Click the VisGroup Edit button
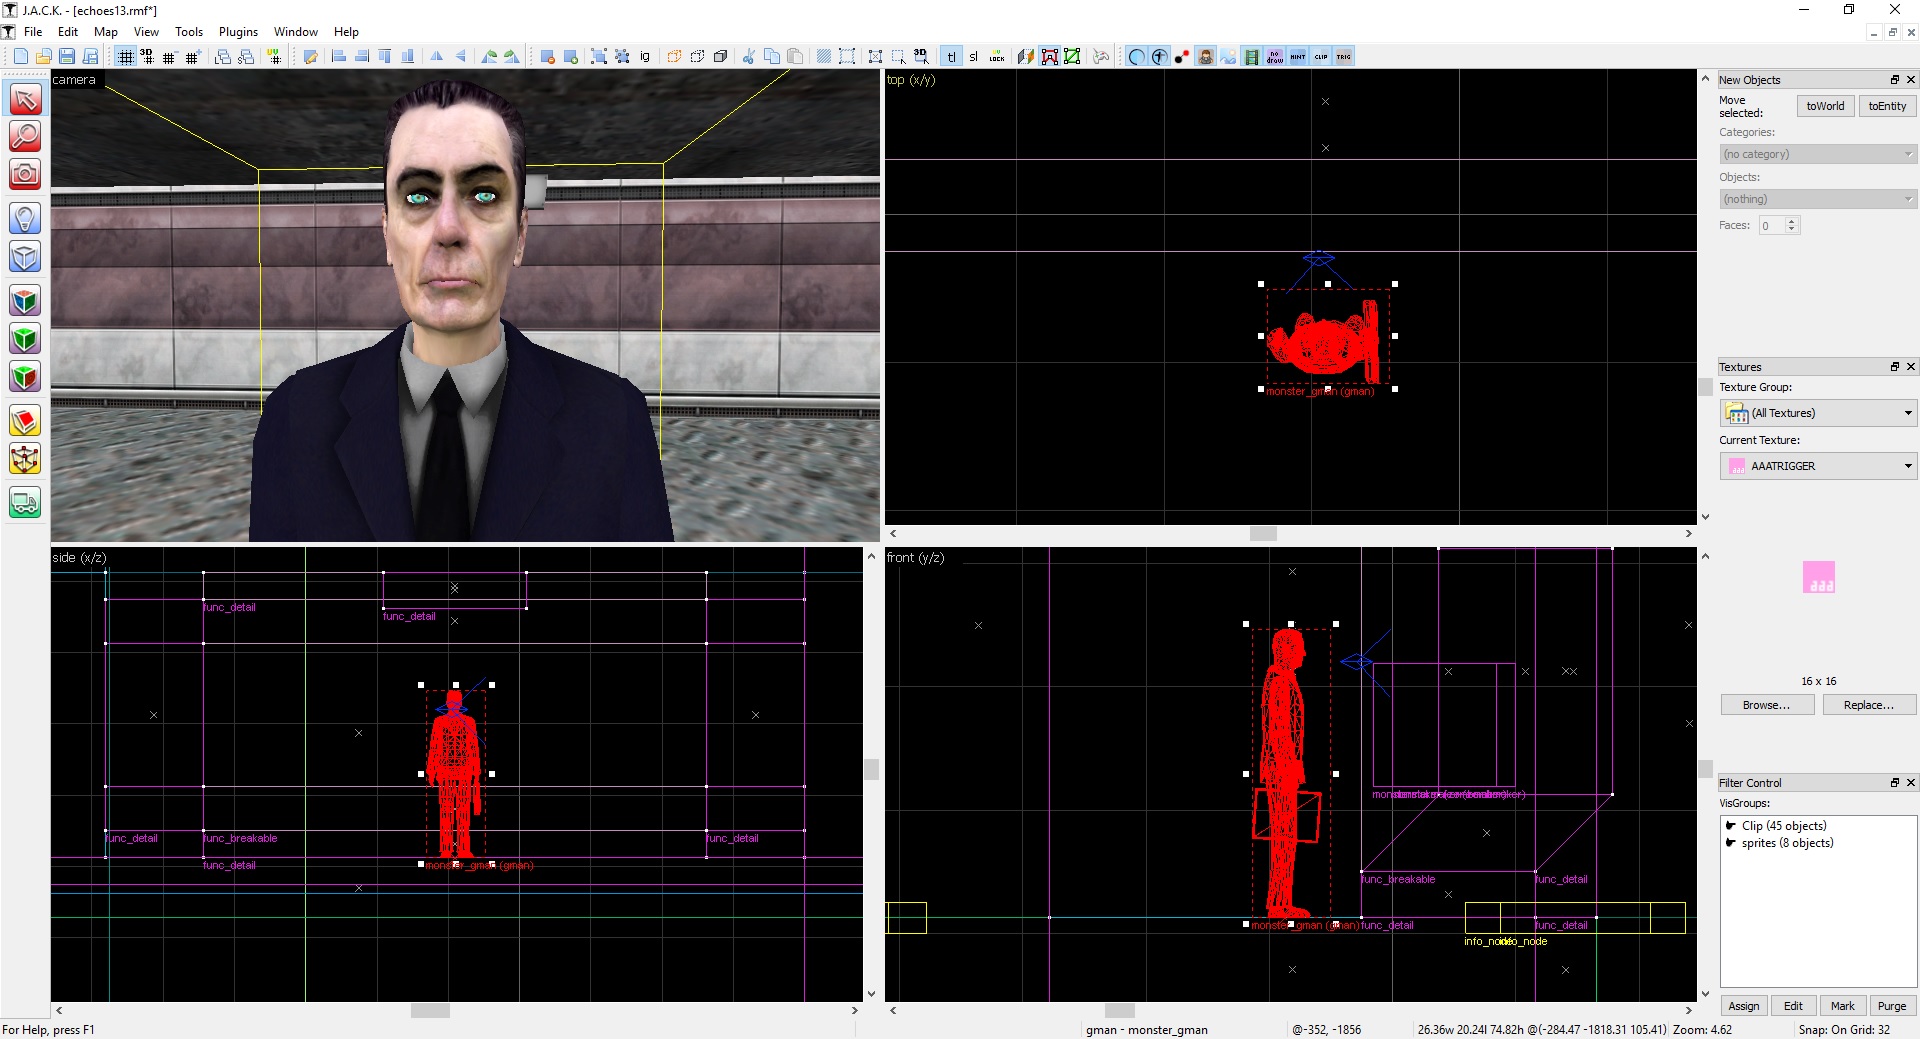The image size is (1920, 1039). [1794, 1006]
